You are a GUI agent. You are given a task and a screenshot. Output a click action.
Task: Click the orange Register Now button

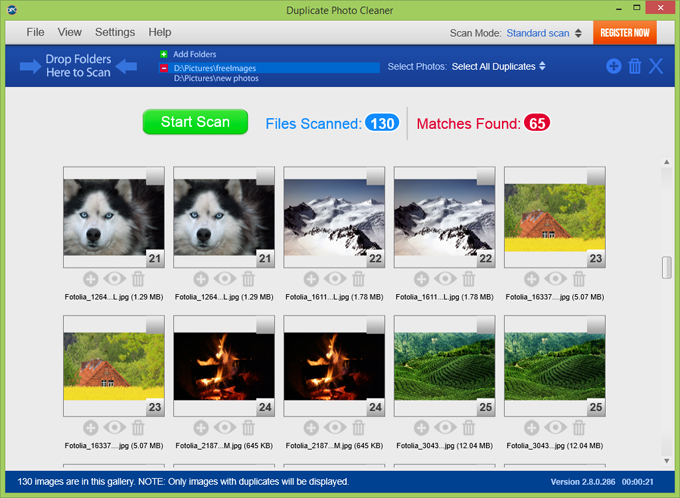624,33
